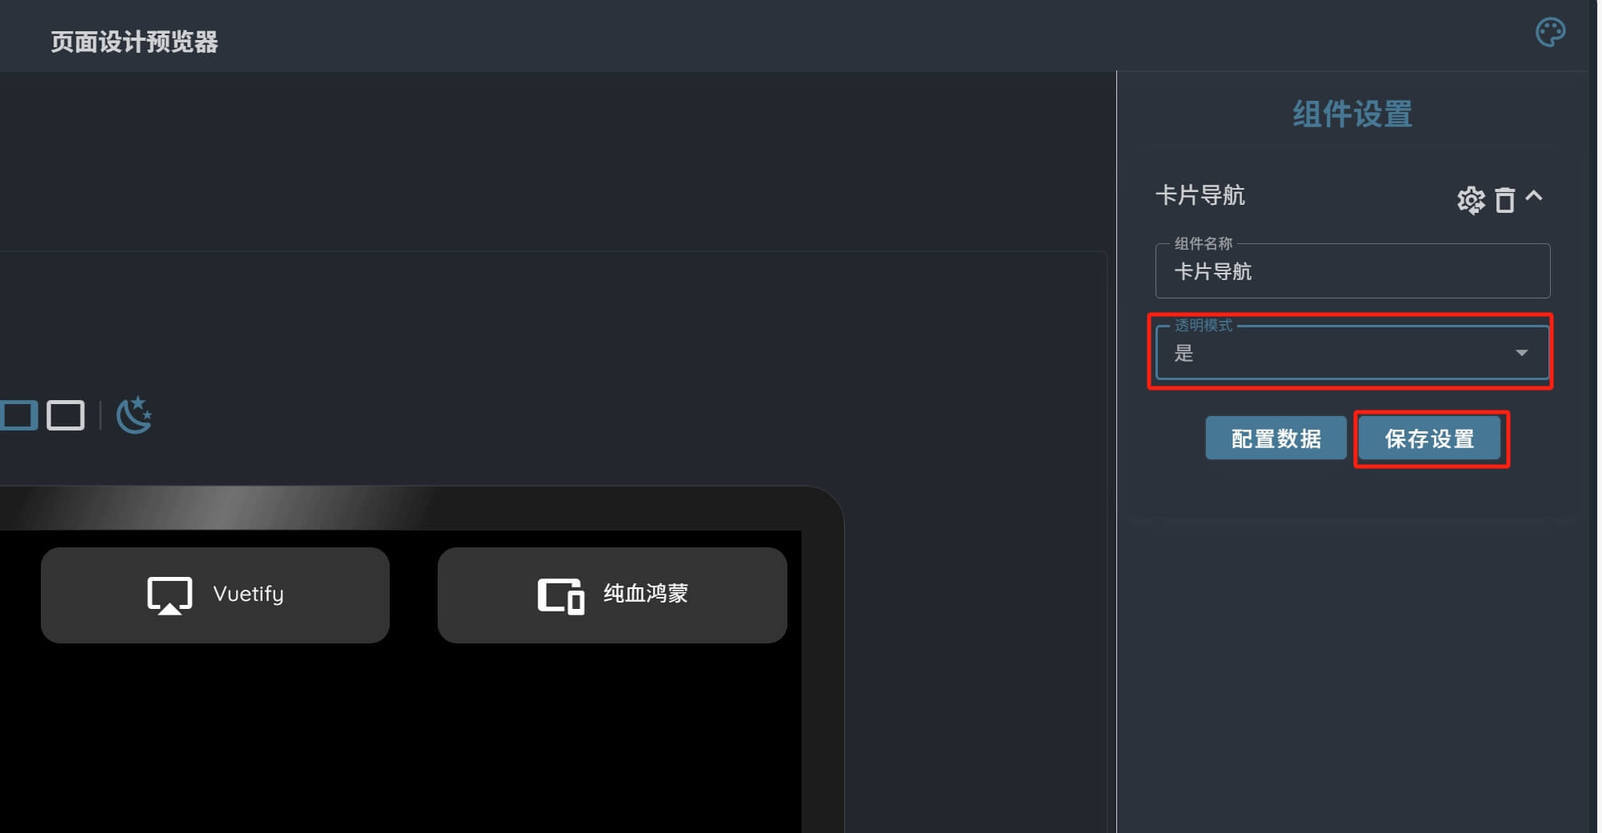Viewport: 1602px width, 833px height.
Task: Delete component with the trash icon
Action: 1504,200
